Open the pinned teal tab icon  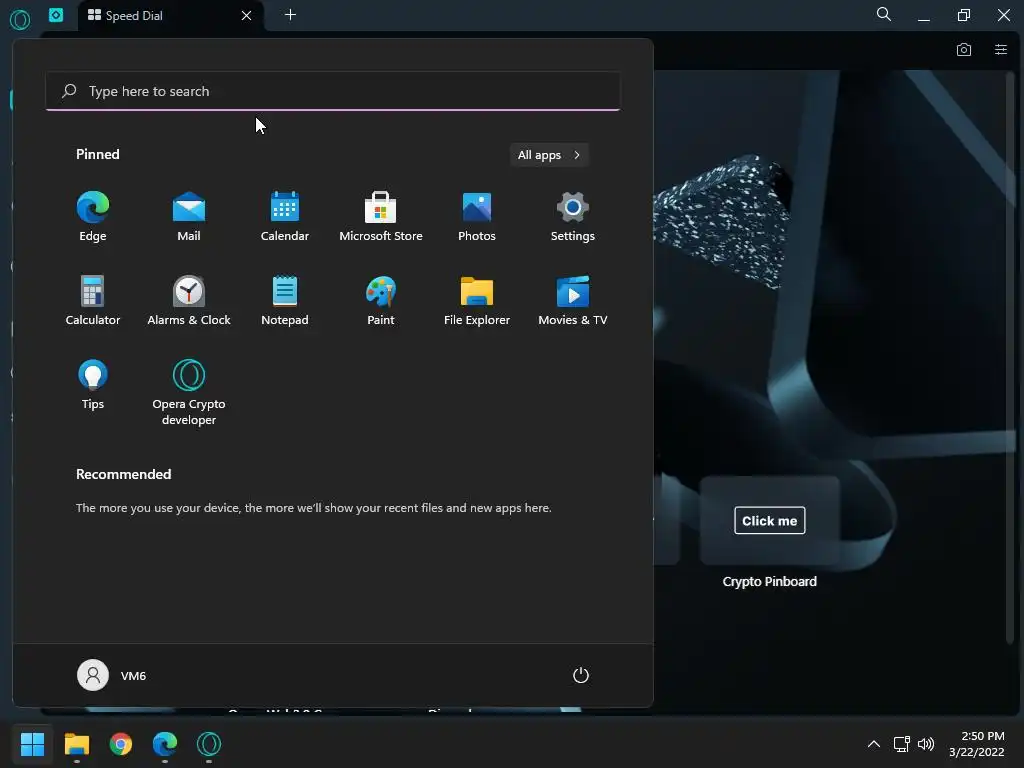pos(56,14)
